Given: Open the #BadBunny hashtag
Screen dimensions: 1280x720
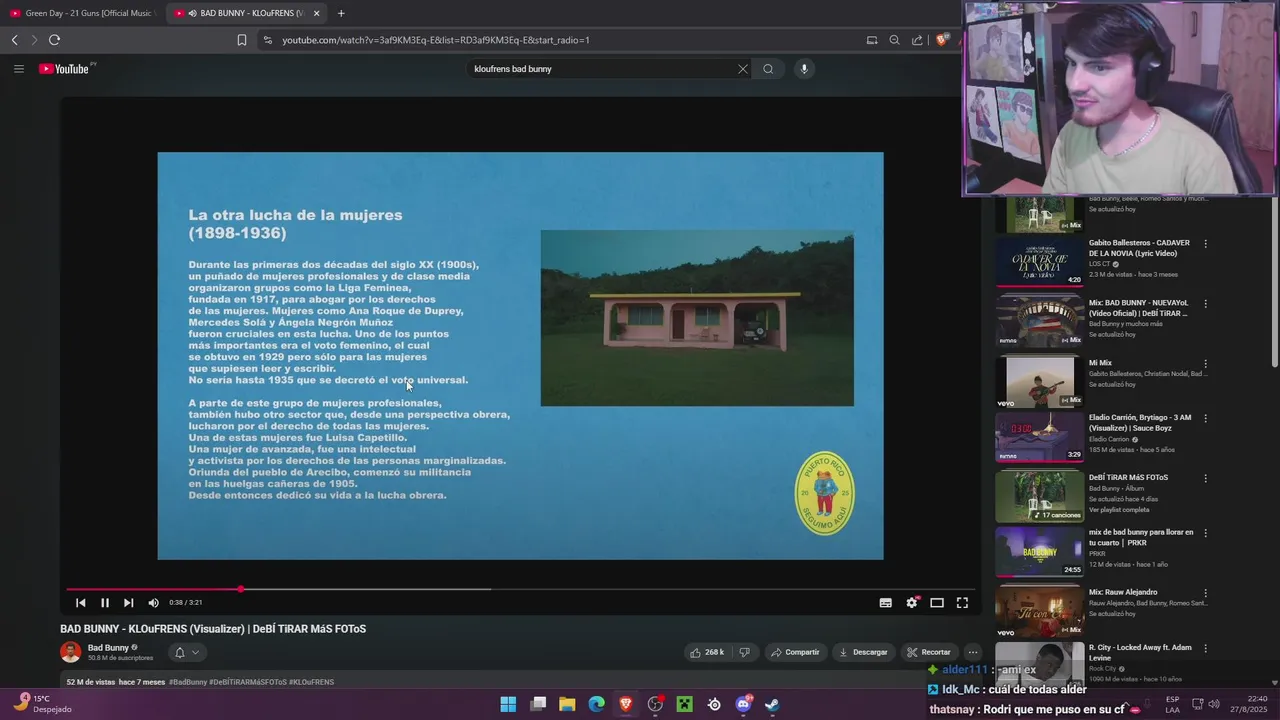Looking at the screenshot, I should [188, 682].
